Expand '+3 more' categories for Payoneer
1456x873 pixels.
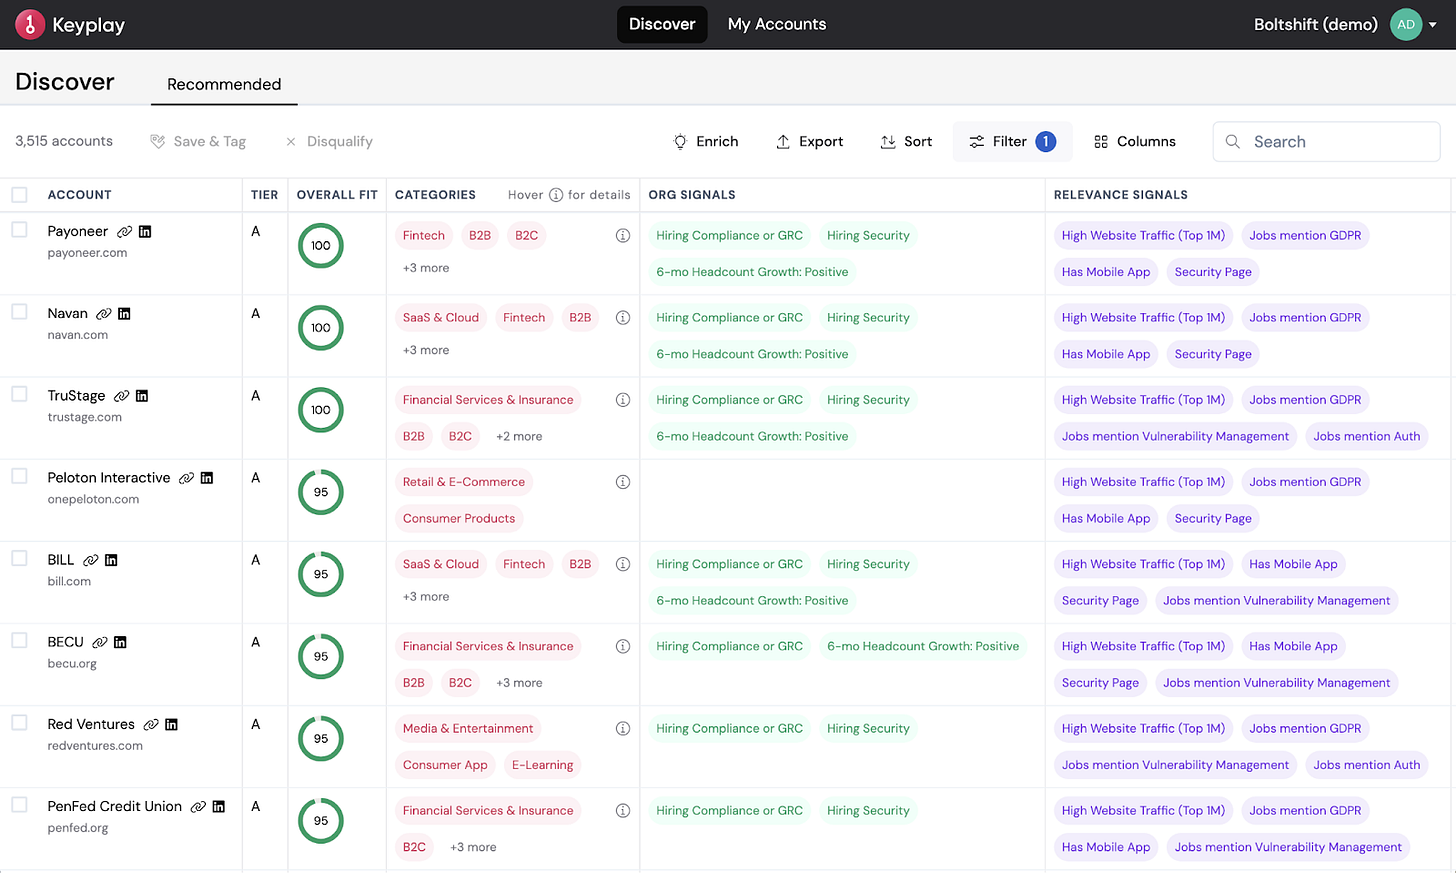(426, 268)
